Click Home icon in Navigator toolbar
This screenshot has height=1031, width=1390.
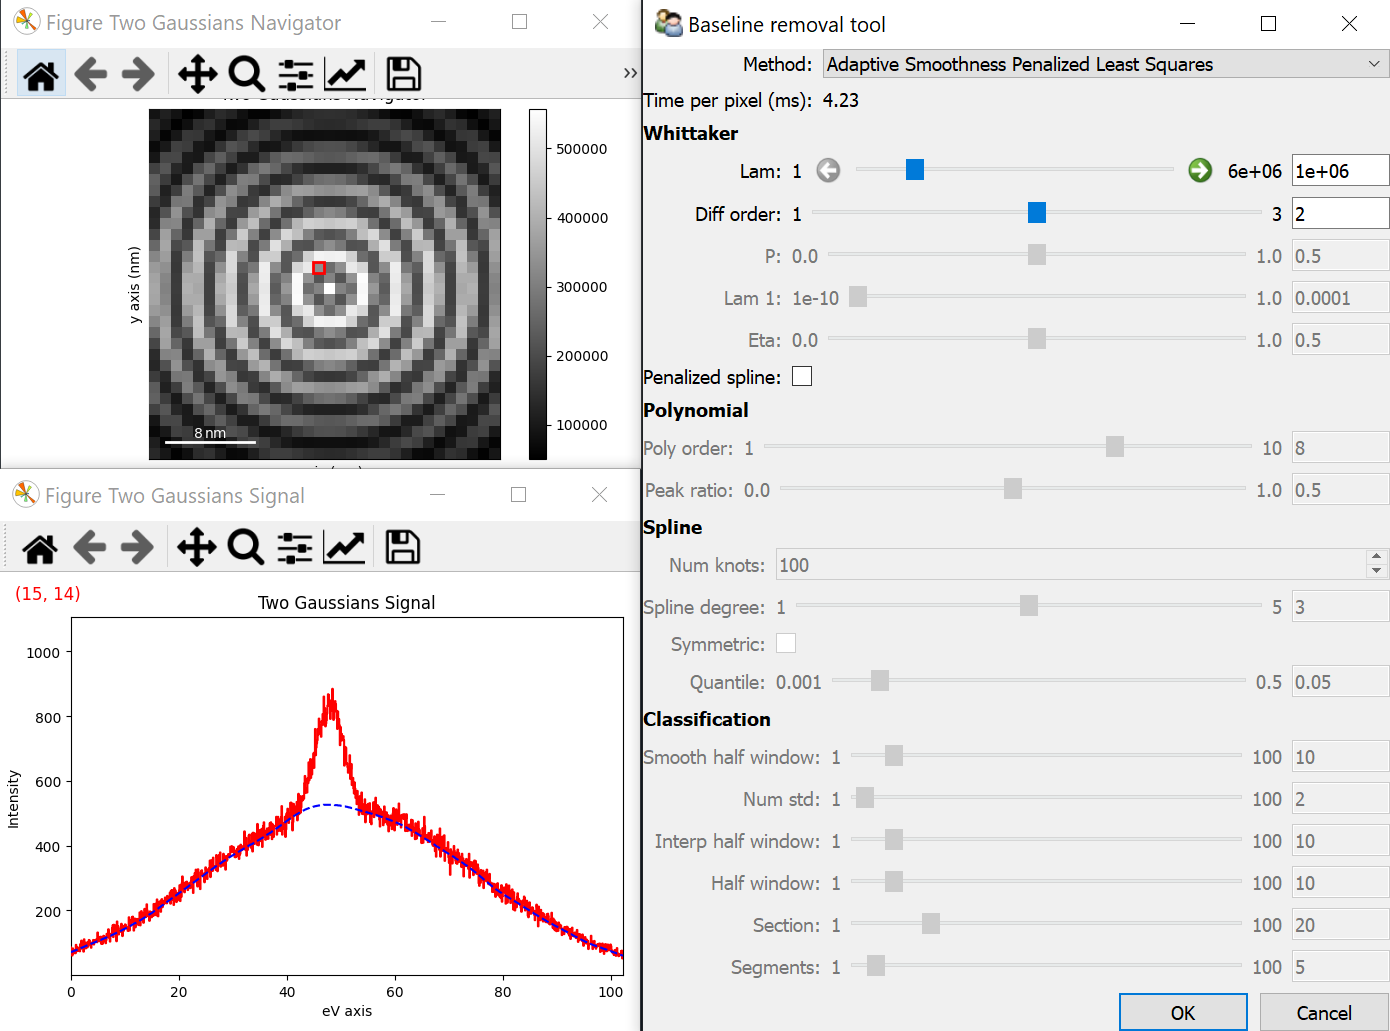tap(41, 75)
